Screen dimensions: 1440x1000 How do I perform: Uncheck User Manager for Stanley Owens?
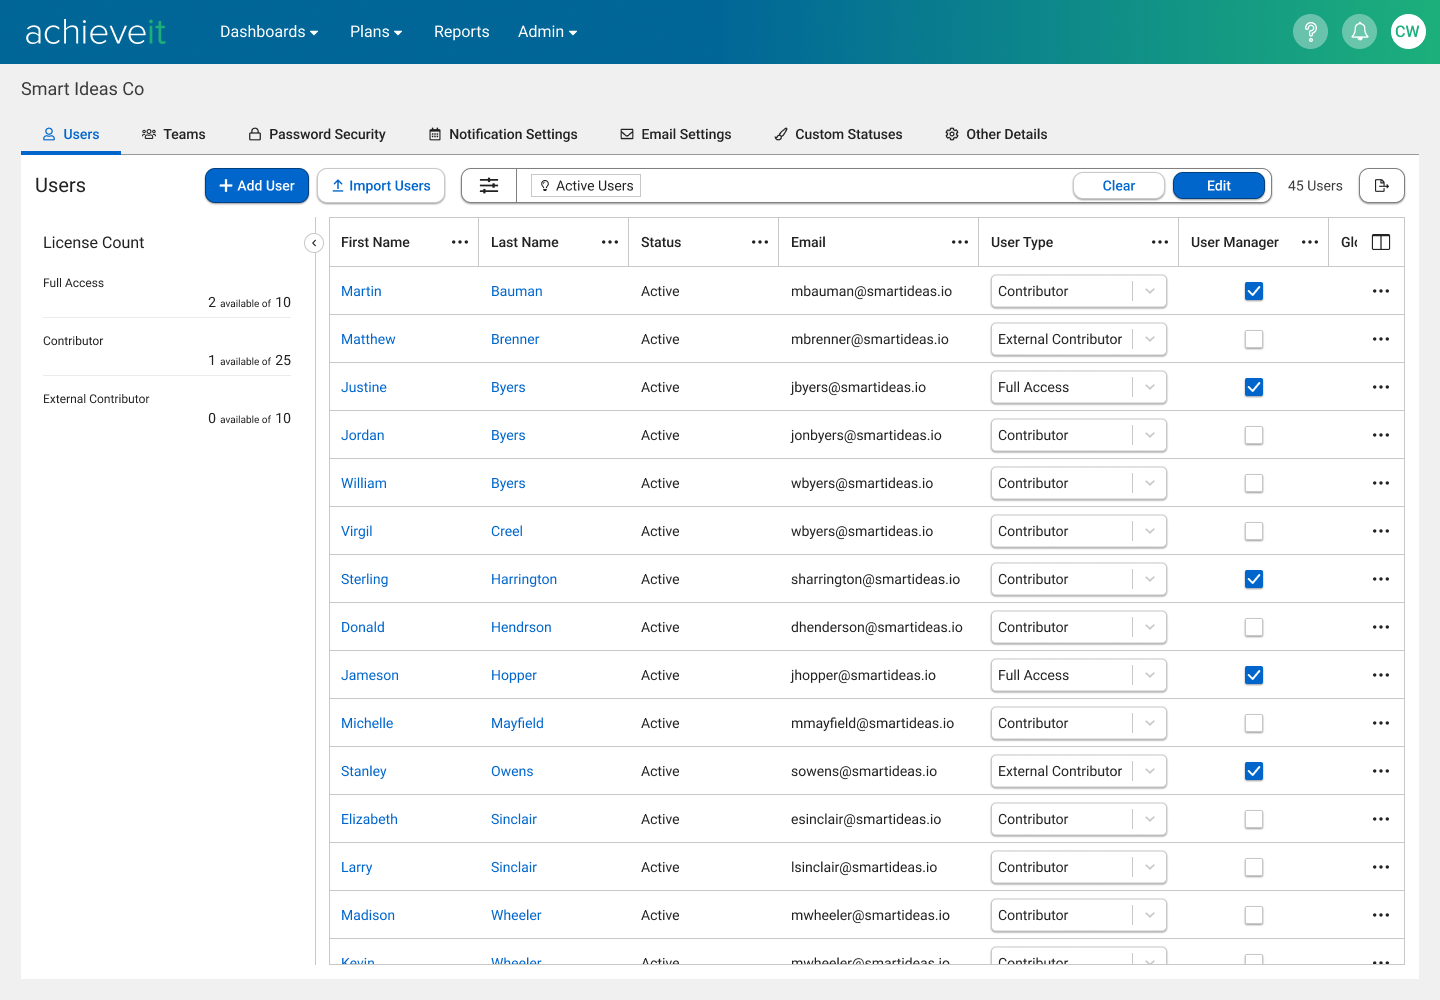(x=1254, y=771)
